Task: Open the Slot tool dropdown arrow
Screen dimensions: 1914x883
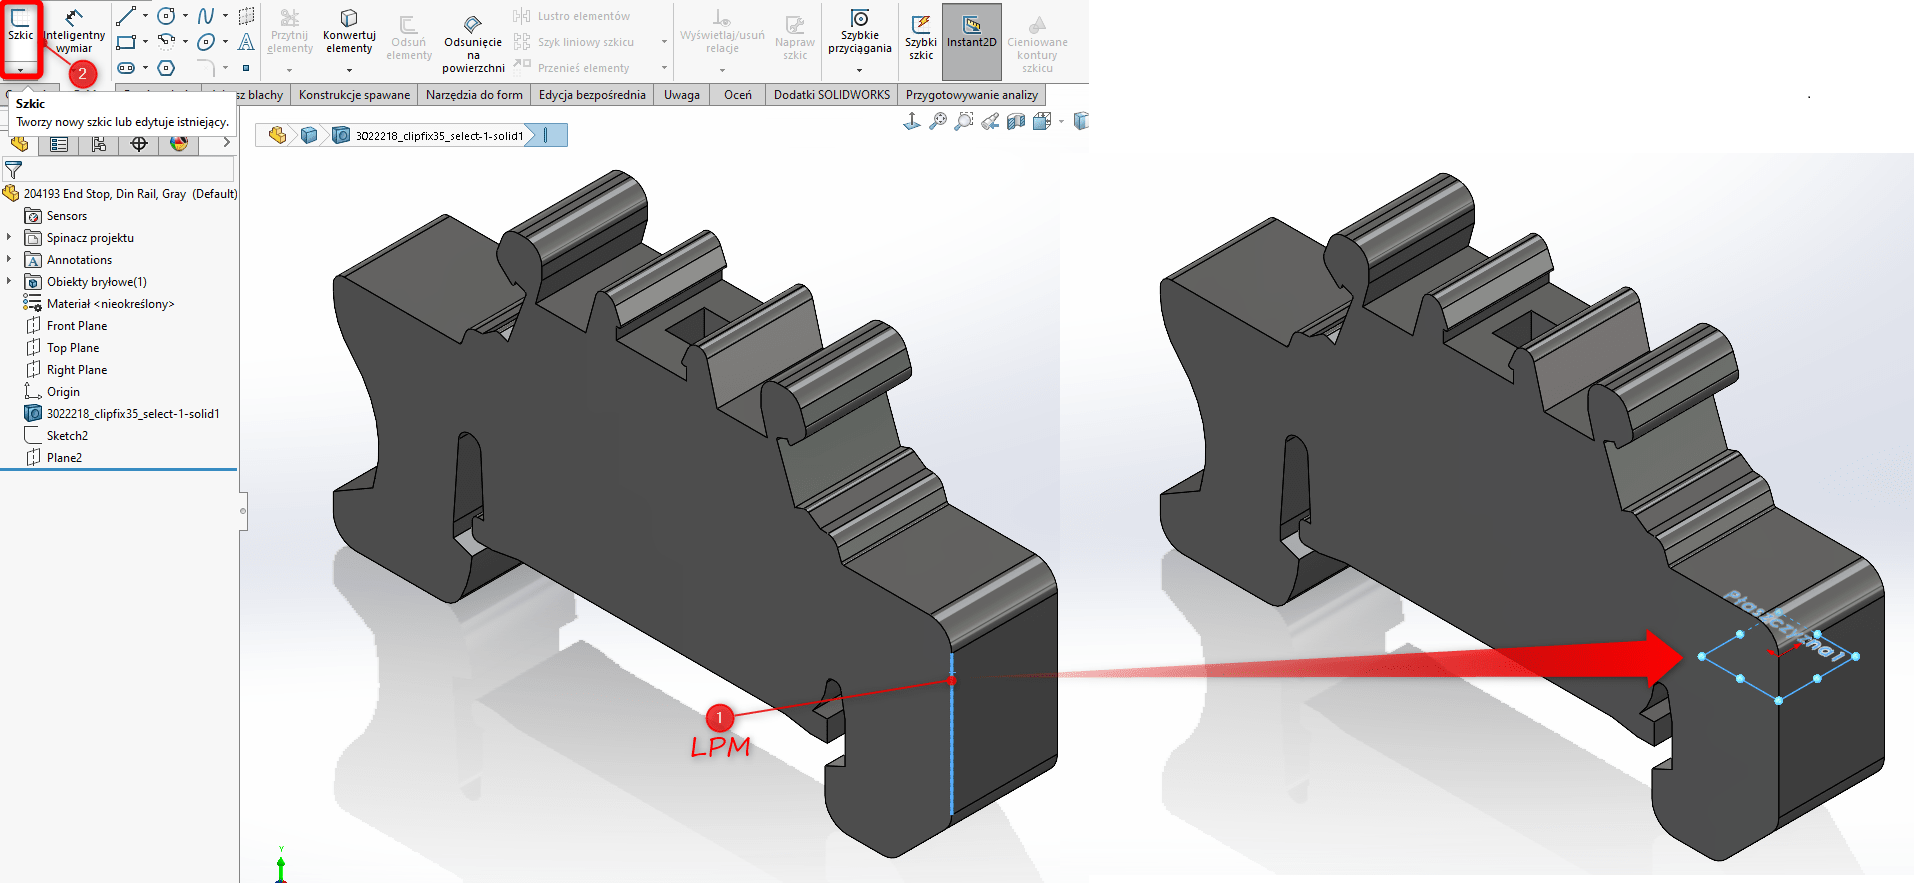Action: point(145,68)
